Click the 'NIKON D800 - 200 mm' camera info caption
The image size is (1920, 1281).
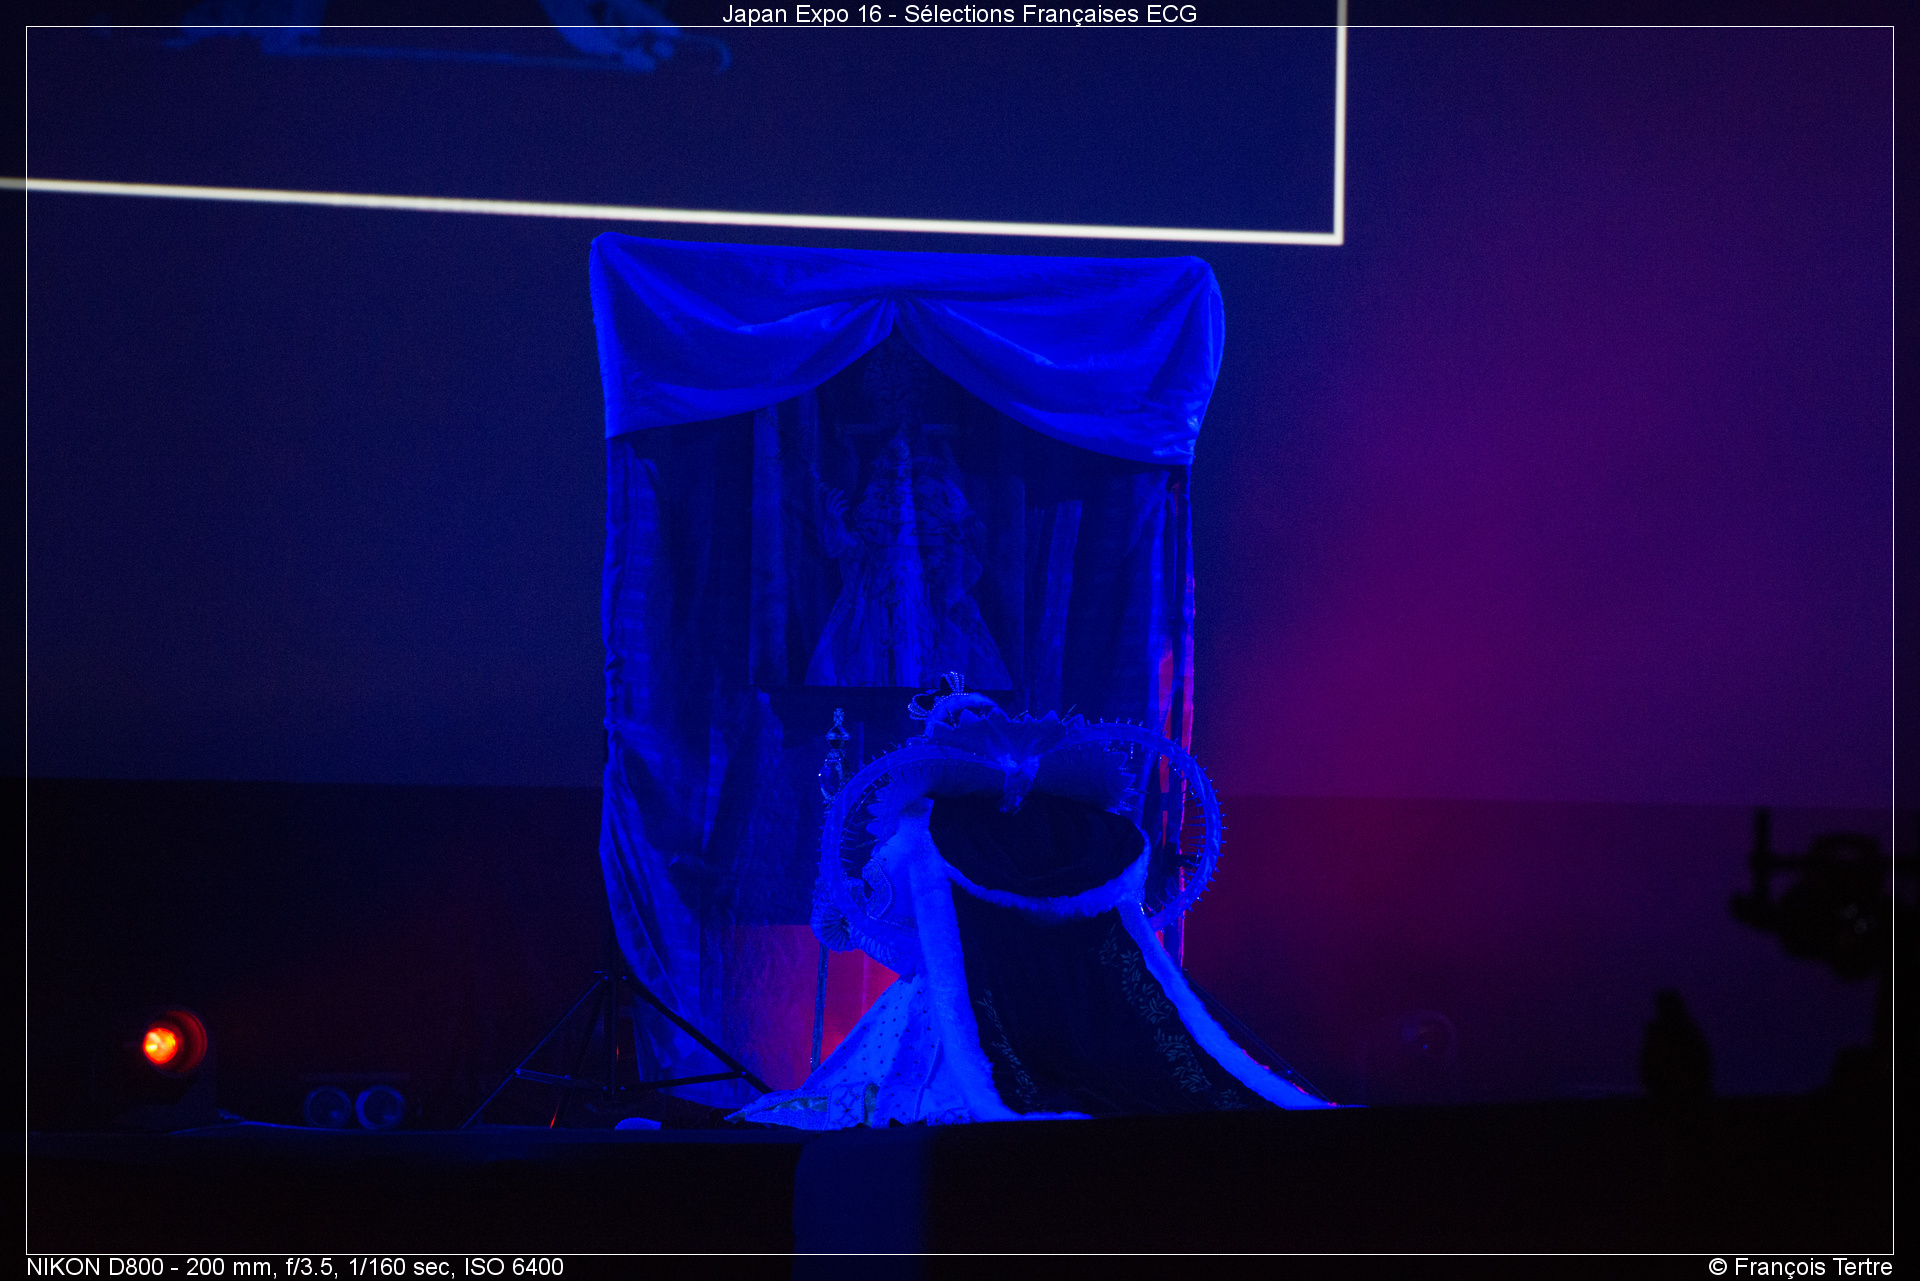[x=295, y=1267]
